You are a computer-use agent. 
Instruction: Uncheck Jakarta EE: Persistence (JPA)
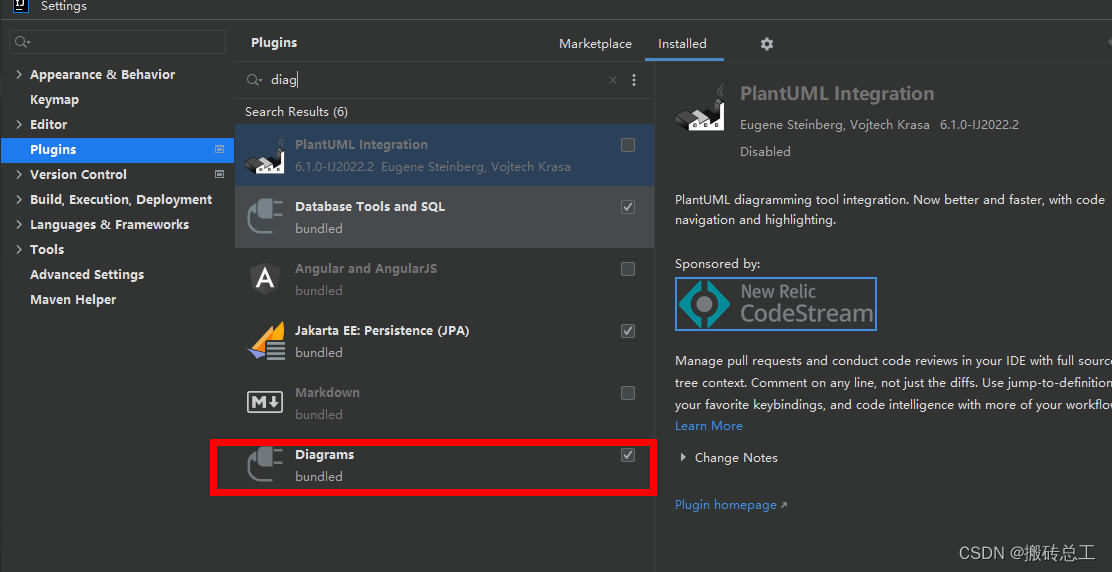(628, 331)
